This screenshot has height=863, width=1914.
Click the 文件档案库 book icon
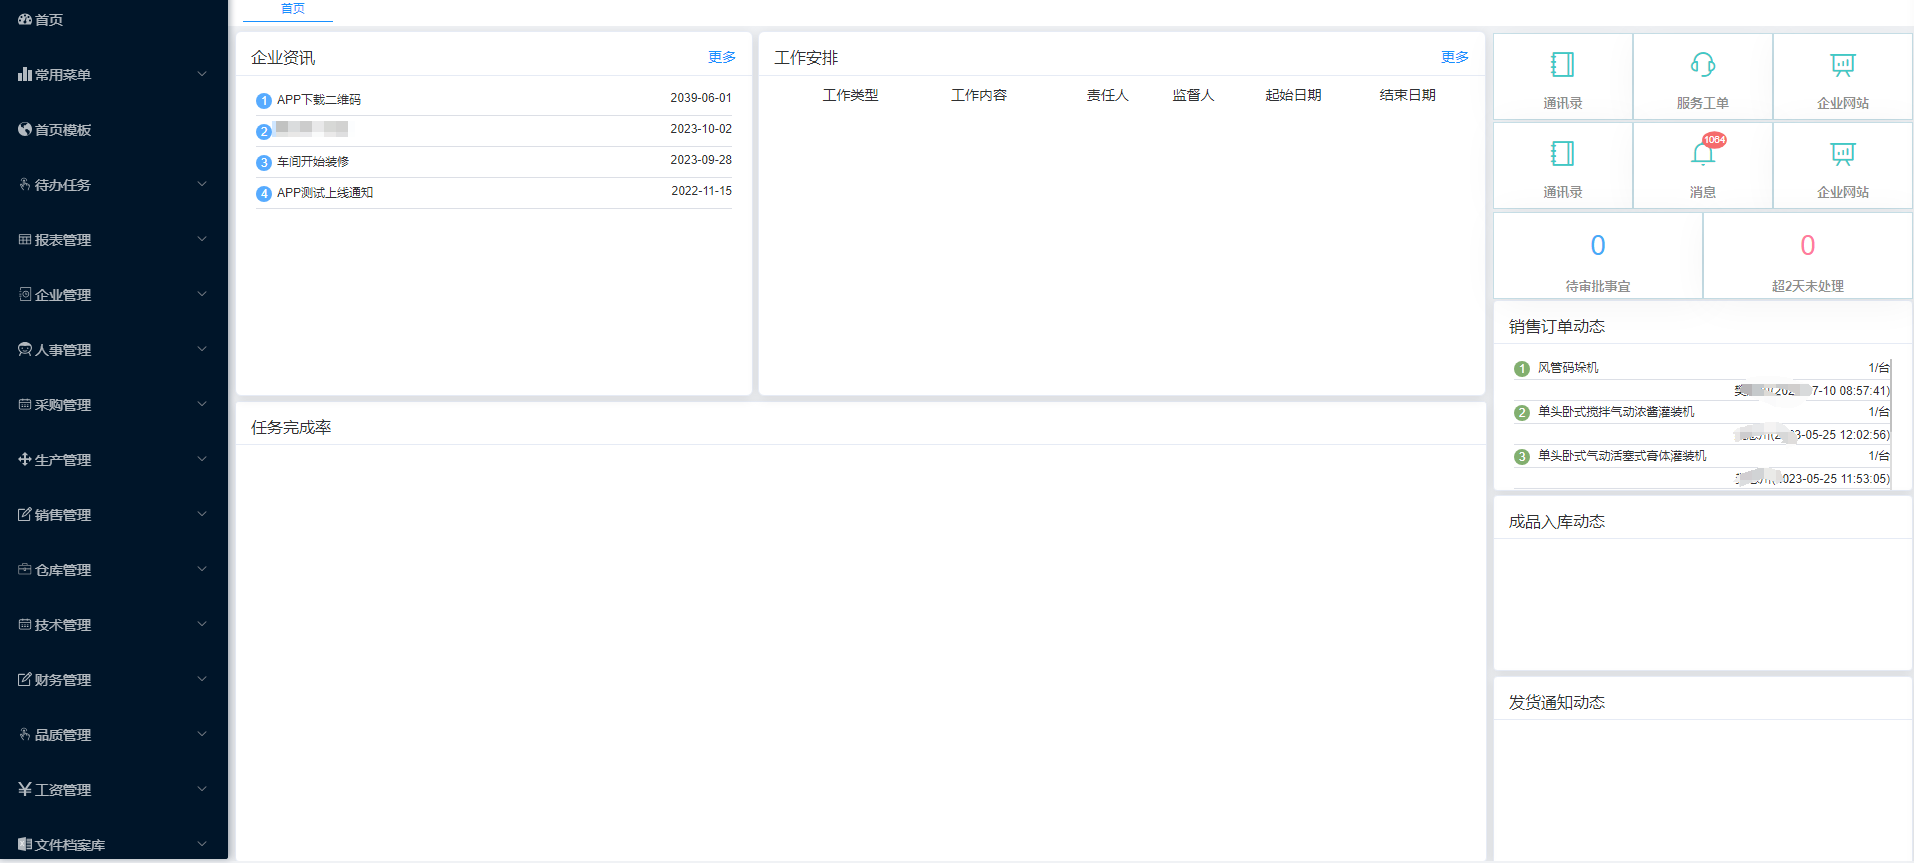point(25,844)
